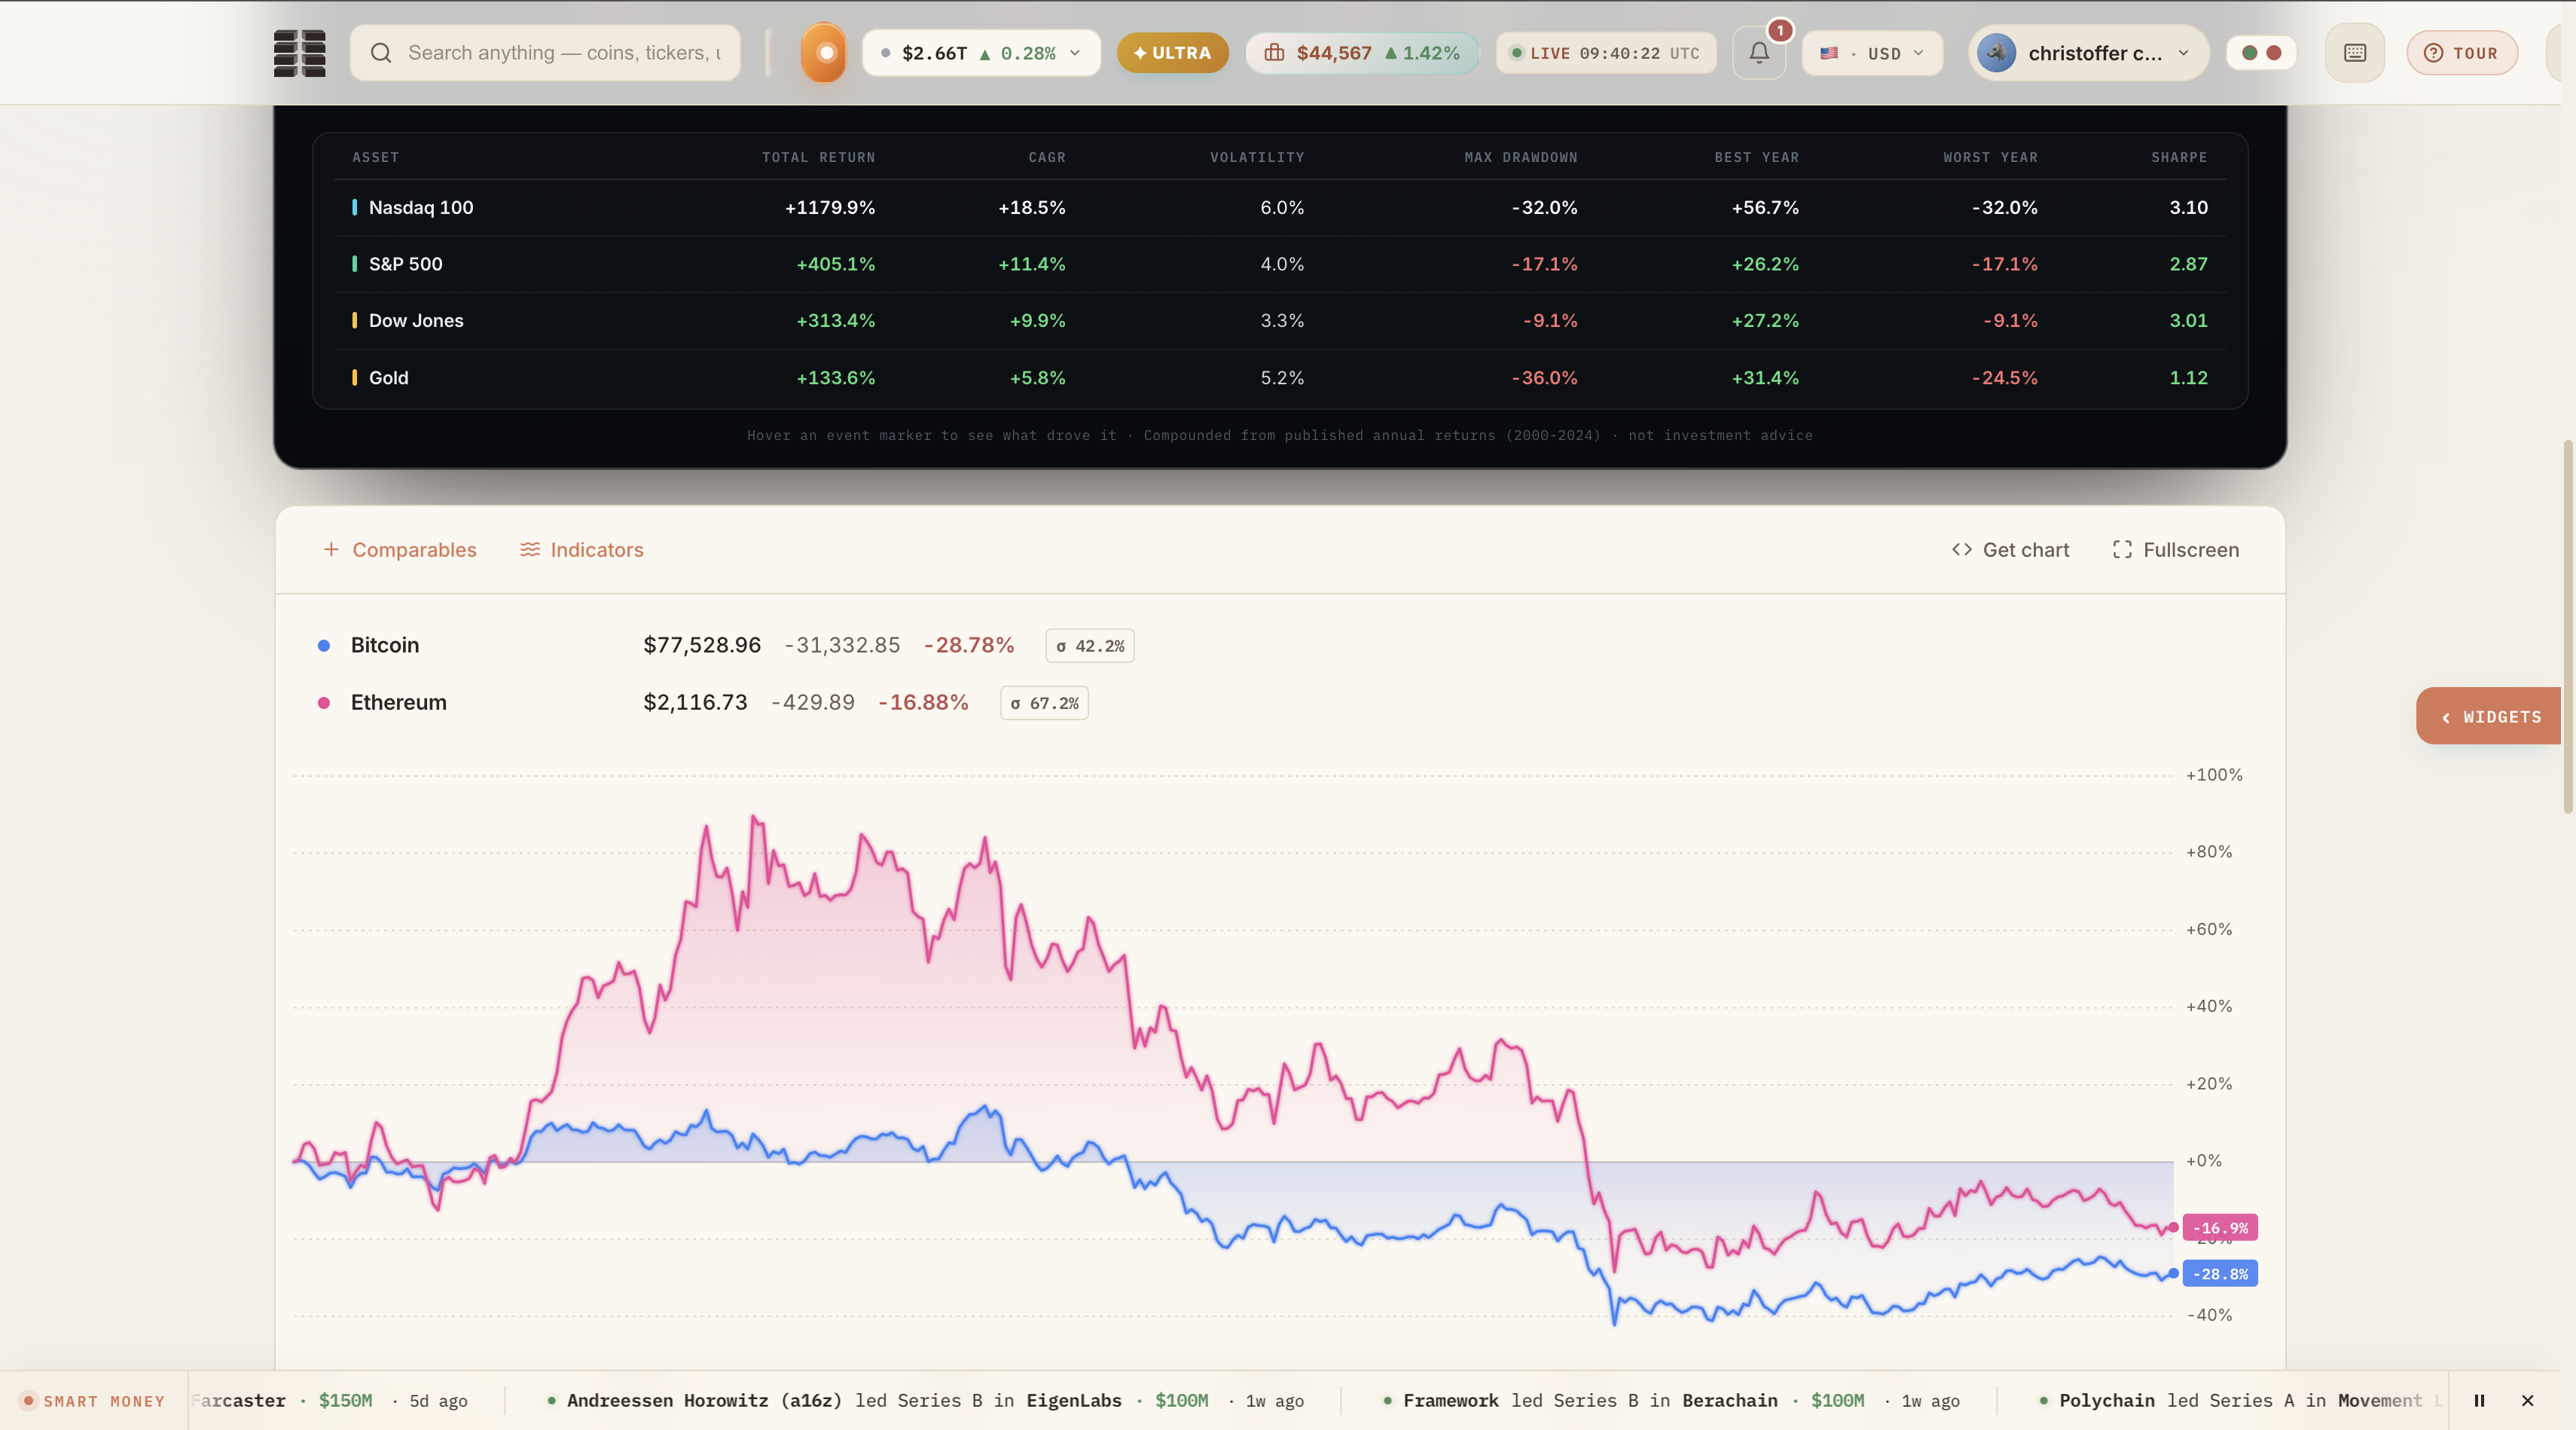2576x1430 pixels.
Task: Click the ULTRA plan badge
Action: pos(1172,53)
